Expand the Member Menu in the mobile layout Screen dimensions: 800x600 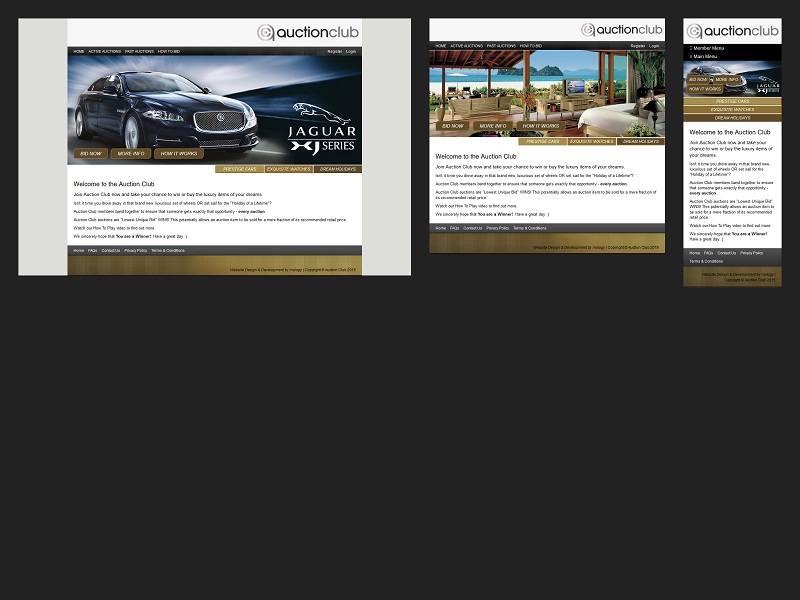(x=708, y=48)
